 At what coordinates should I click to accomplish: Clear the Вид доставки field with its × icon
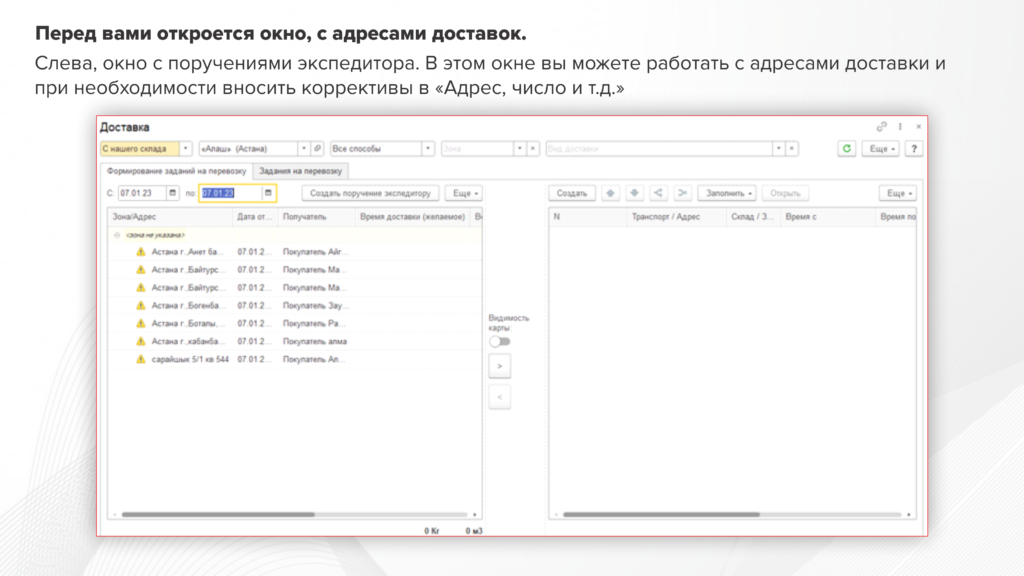792,149
